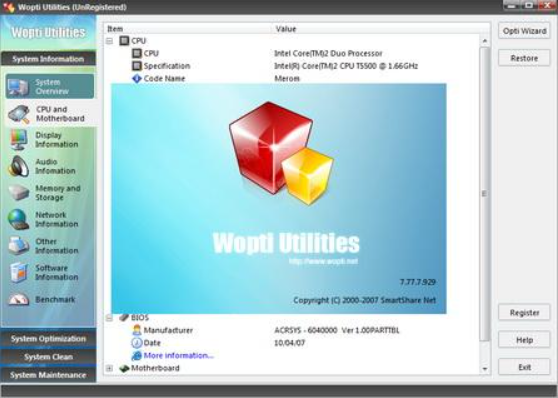Open the System Clean section
Image resolution: width=558 pixels, height=398 pixels.
click(x=48, y=357)
